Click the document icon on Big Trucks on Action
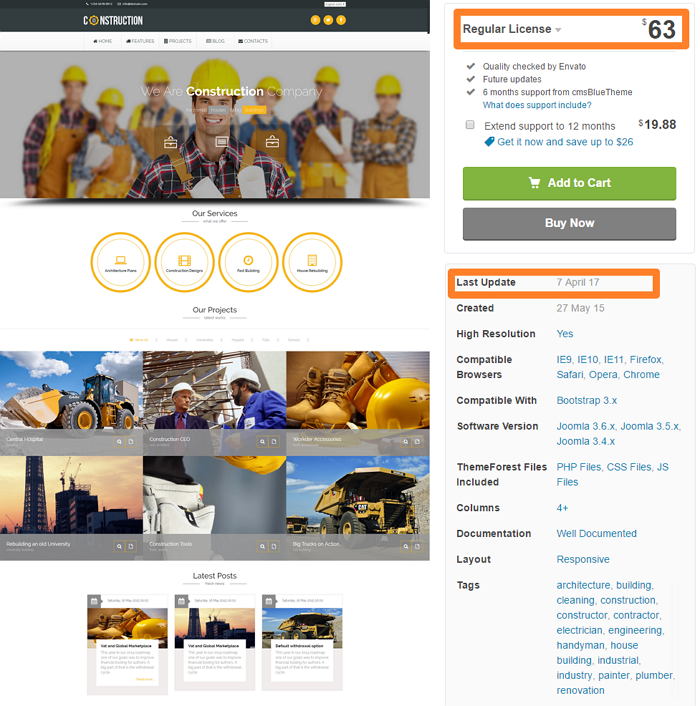The height and width of the screenshot is (706, 700). click(x=417, y=546)
